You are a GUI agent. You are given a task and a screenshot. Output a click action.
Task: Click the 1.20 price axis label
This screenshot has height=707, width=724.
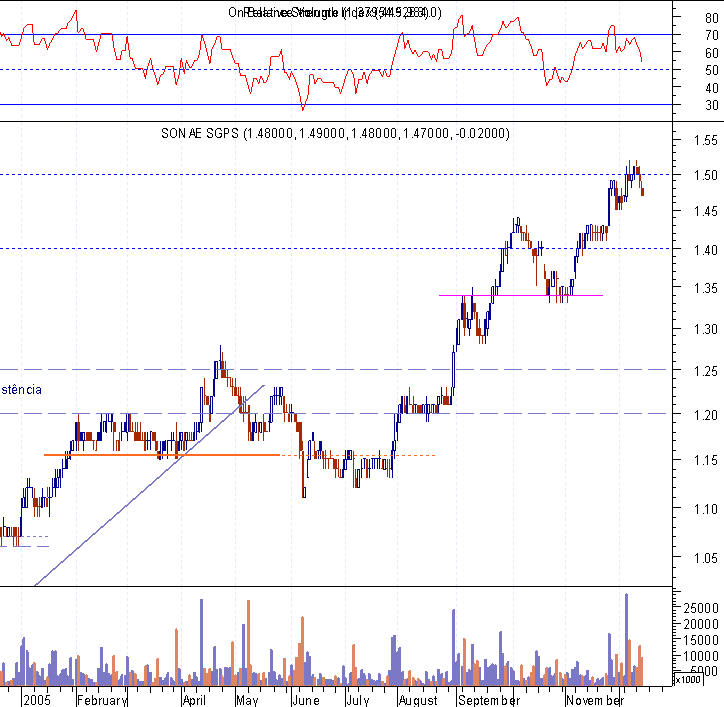[706, 415]
